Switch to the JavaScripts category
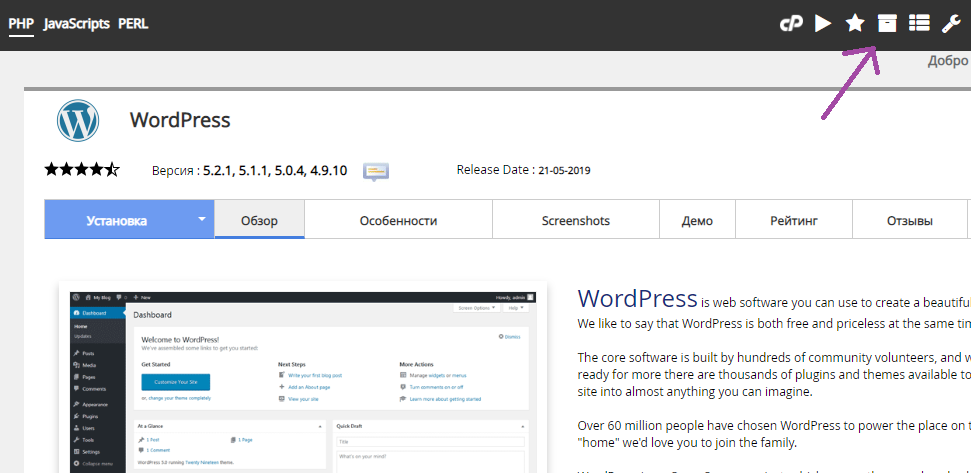Image resolution: width=971 pixels, height=473 pixels. point(76,24)
